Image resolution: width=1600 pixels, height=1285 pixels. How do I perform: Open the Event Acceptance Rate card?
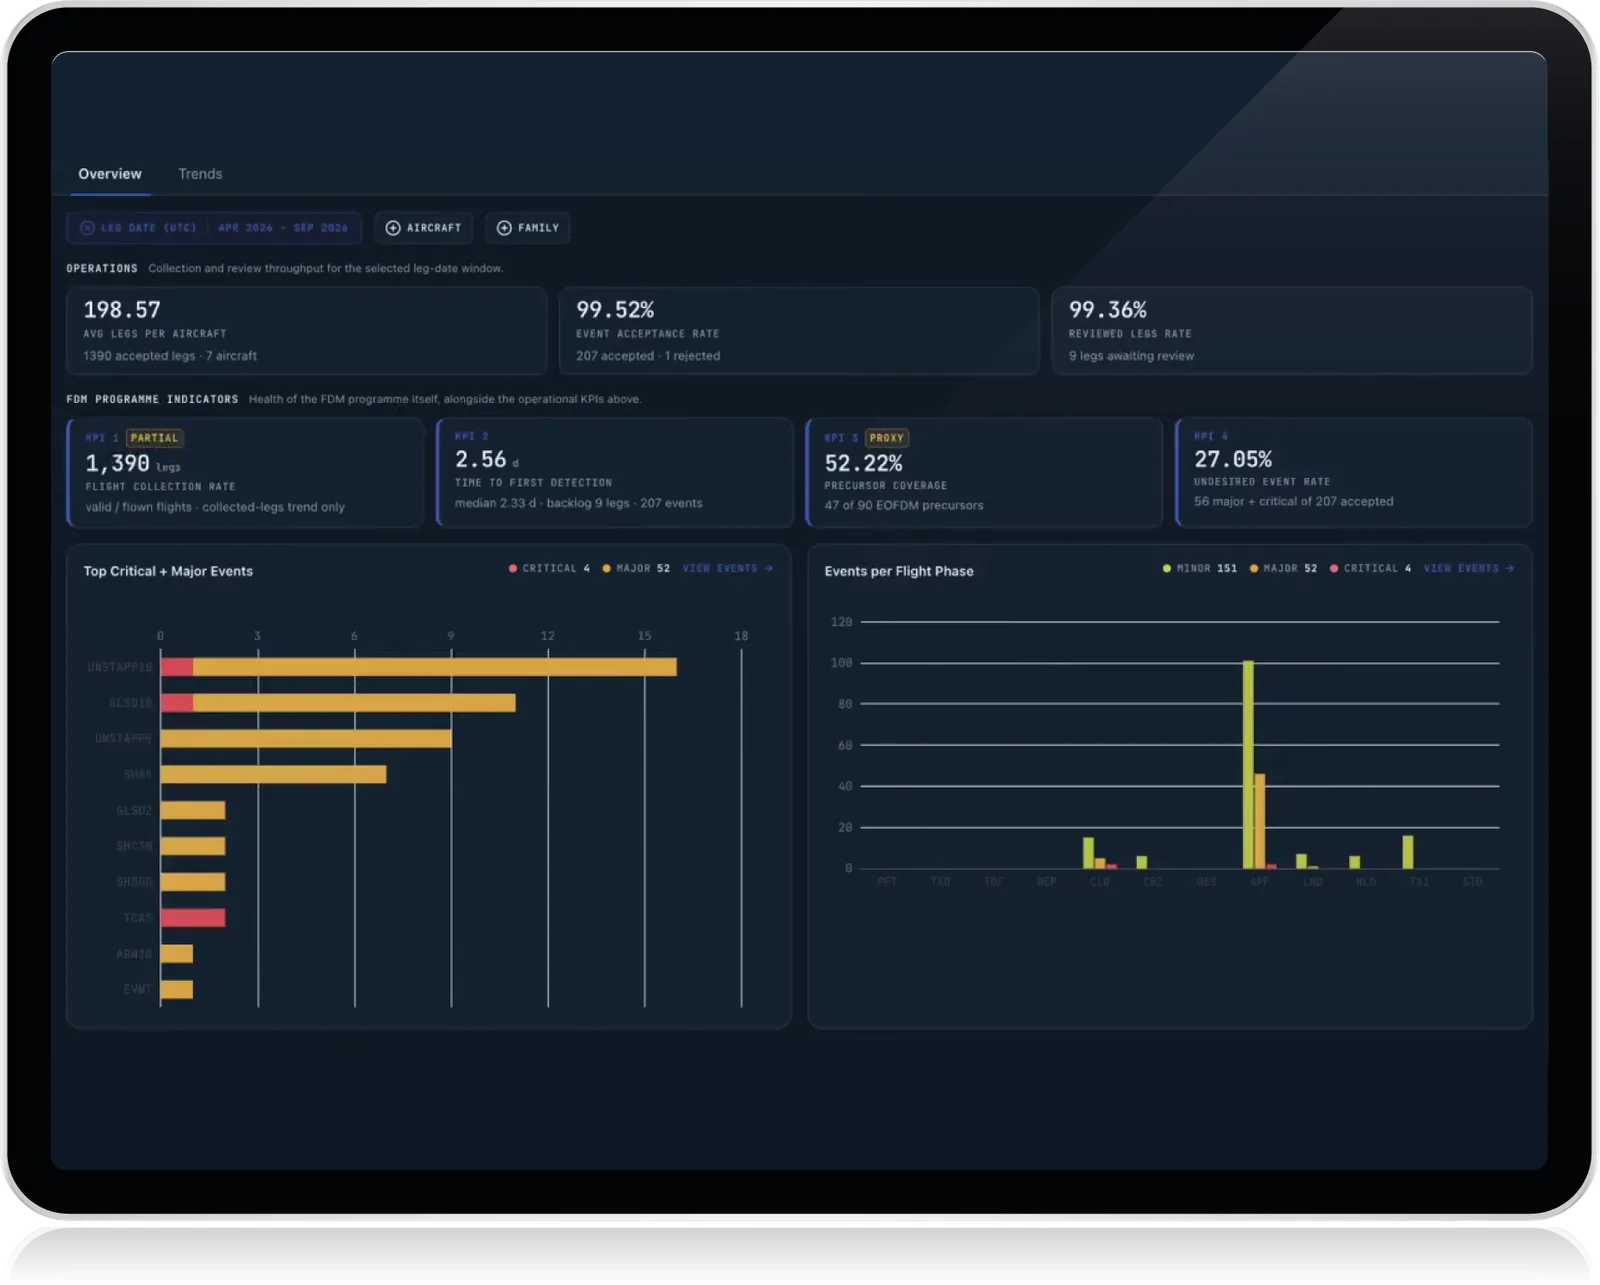799,331
